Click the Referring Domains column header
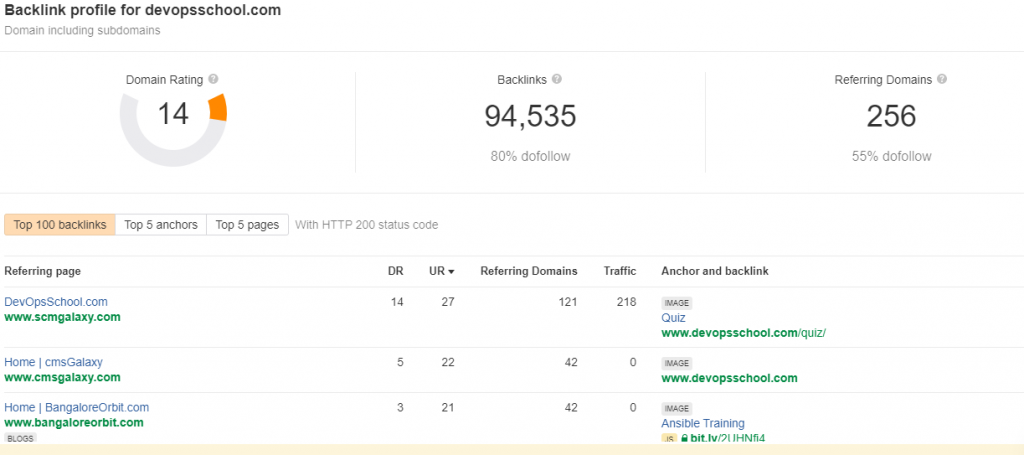 529,271
